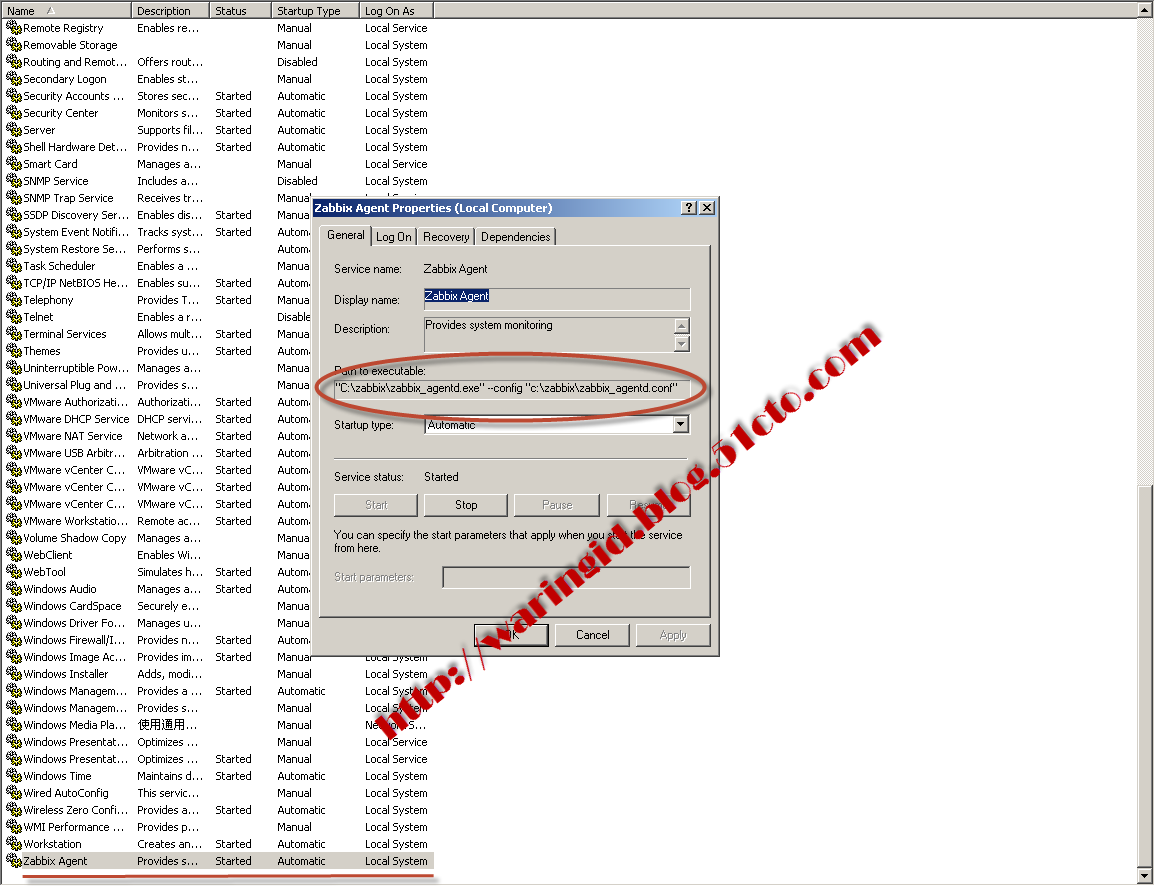Click the SNMP Trap Service icon

tap(13, 197)
